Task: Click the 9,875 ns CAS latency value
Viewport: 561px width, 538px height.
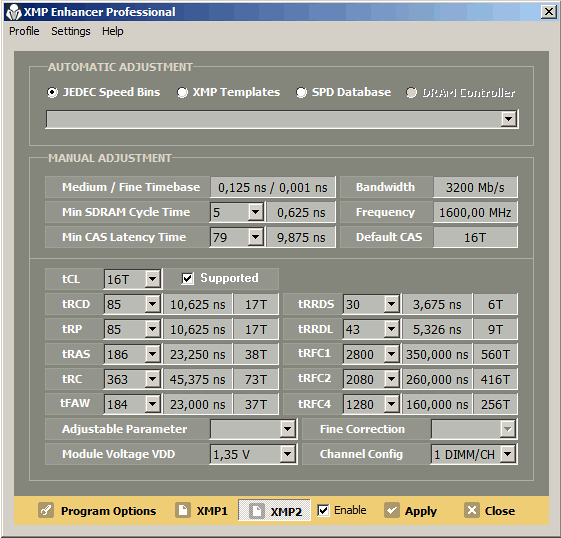Action: click(301, 237)
